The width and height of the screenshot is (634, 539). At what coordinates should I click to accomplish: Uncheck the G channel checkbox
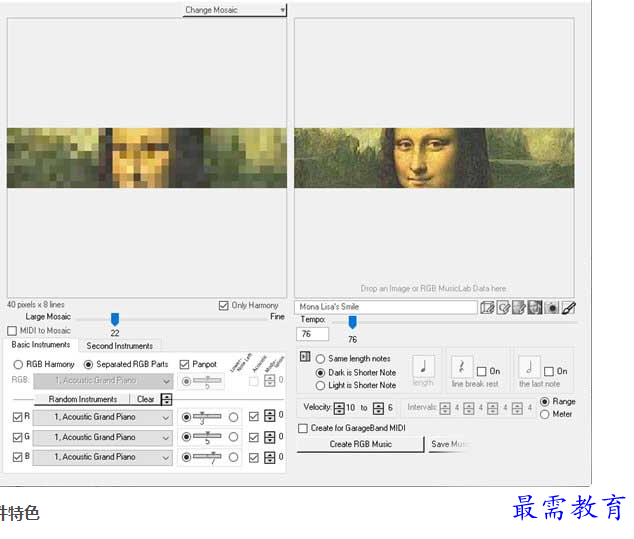tap(17, 438)
